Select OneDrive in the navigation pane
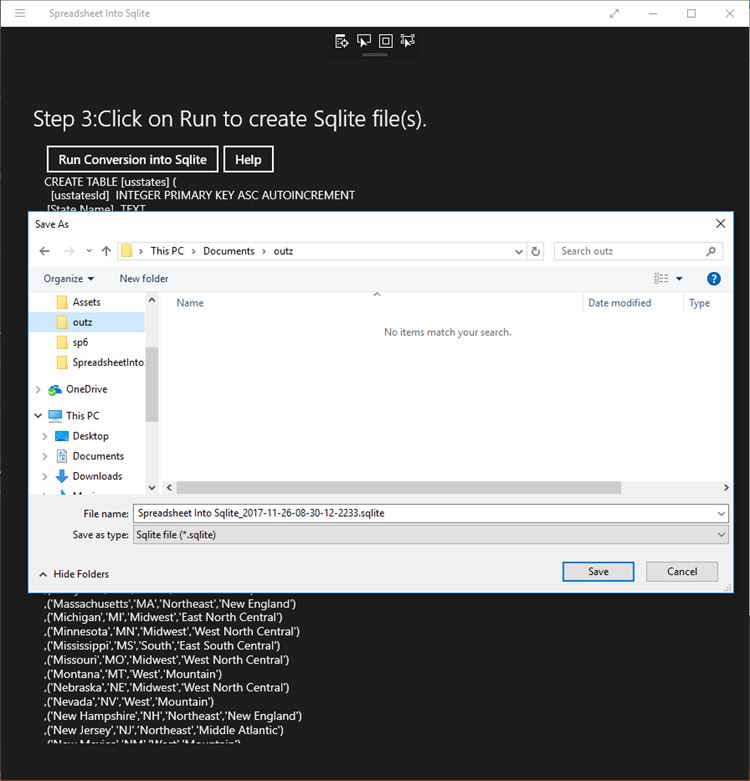The image size is (750, 781). (86, 389)
